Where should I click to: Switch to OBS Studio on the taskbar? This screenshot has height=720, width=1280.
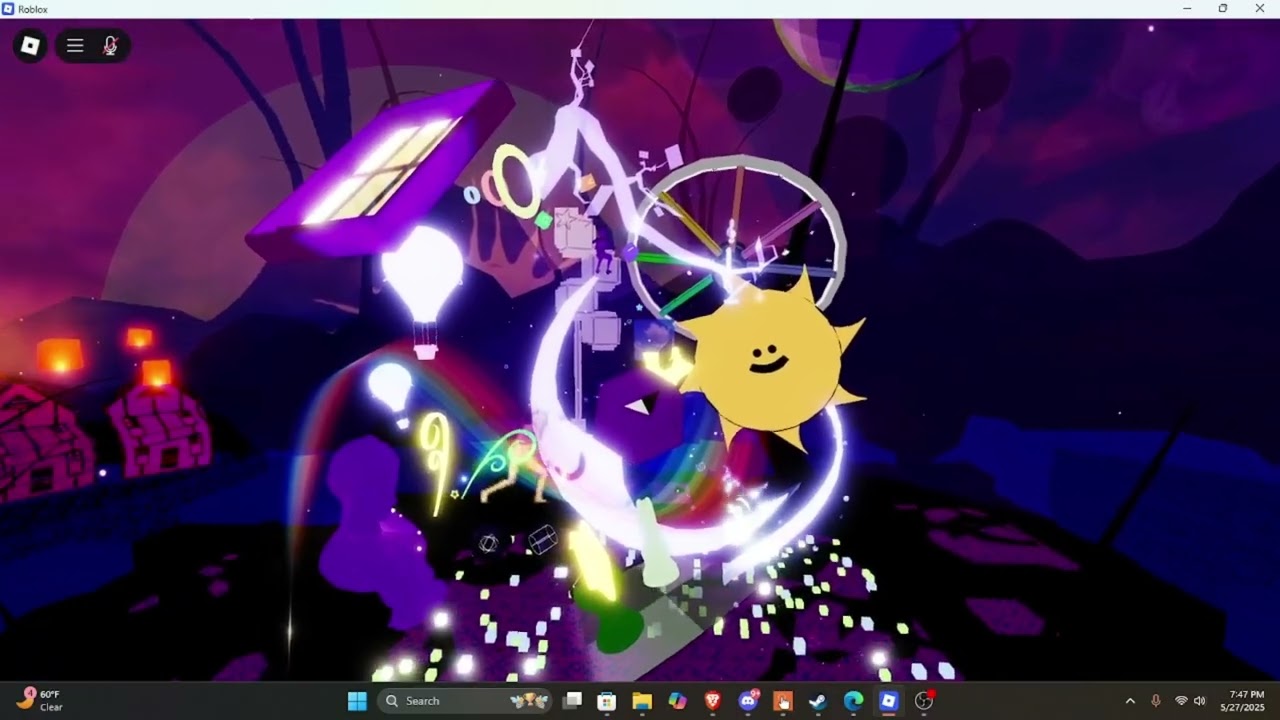924,701
